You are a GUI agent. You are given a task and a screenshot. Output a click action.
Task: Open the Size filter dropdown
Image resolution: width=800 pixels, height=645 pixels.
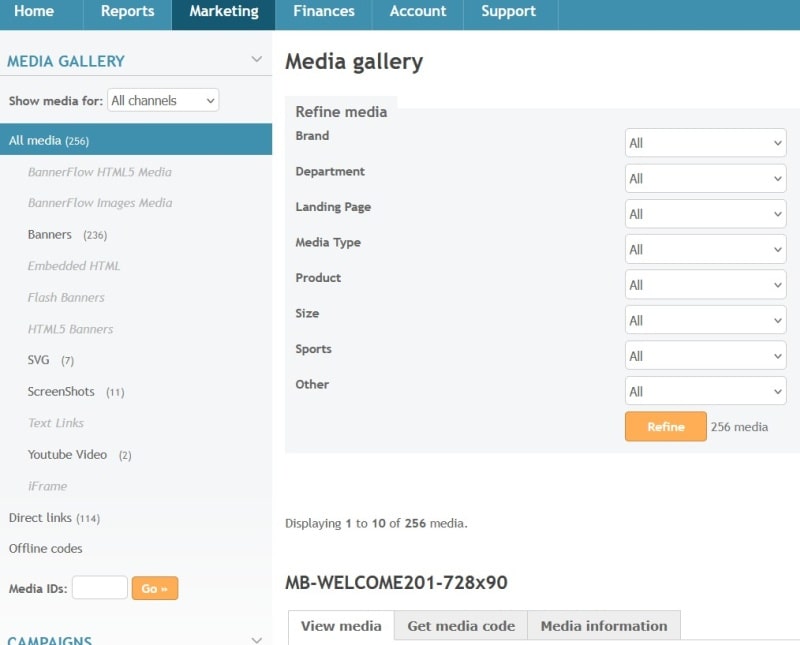point(705,321)
